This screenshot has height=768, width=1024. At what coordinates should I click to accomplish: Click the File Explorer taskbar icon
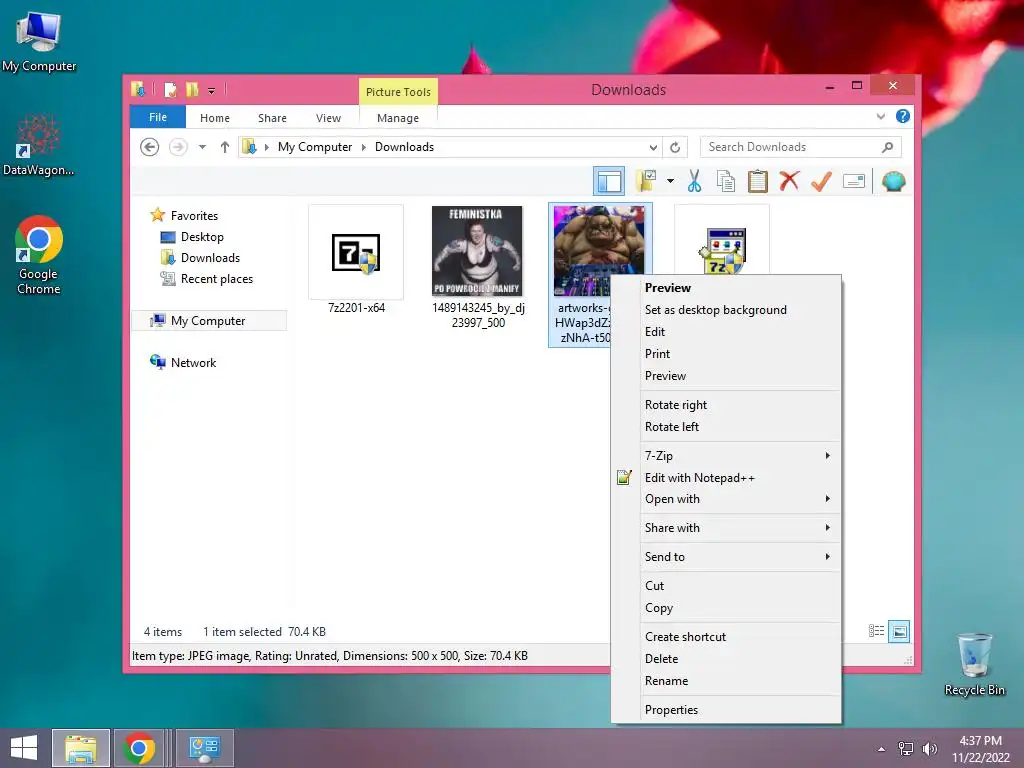pyautogui.click(x=81, y=748)
